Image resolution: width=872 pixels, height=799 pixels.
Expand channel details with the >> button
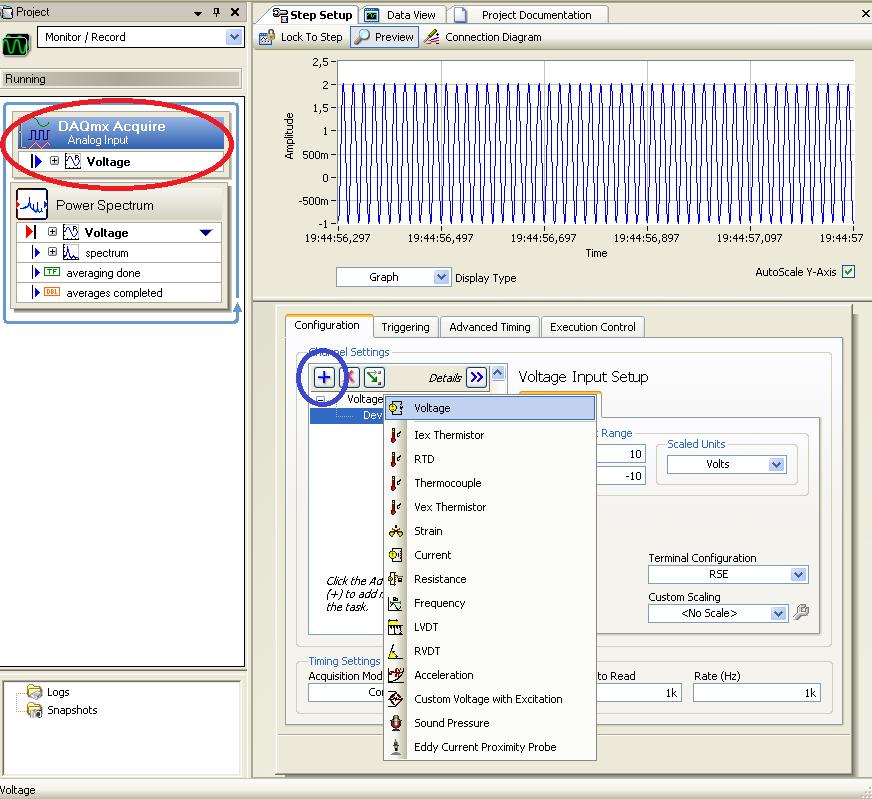[x=477, y=378]
